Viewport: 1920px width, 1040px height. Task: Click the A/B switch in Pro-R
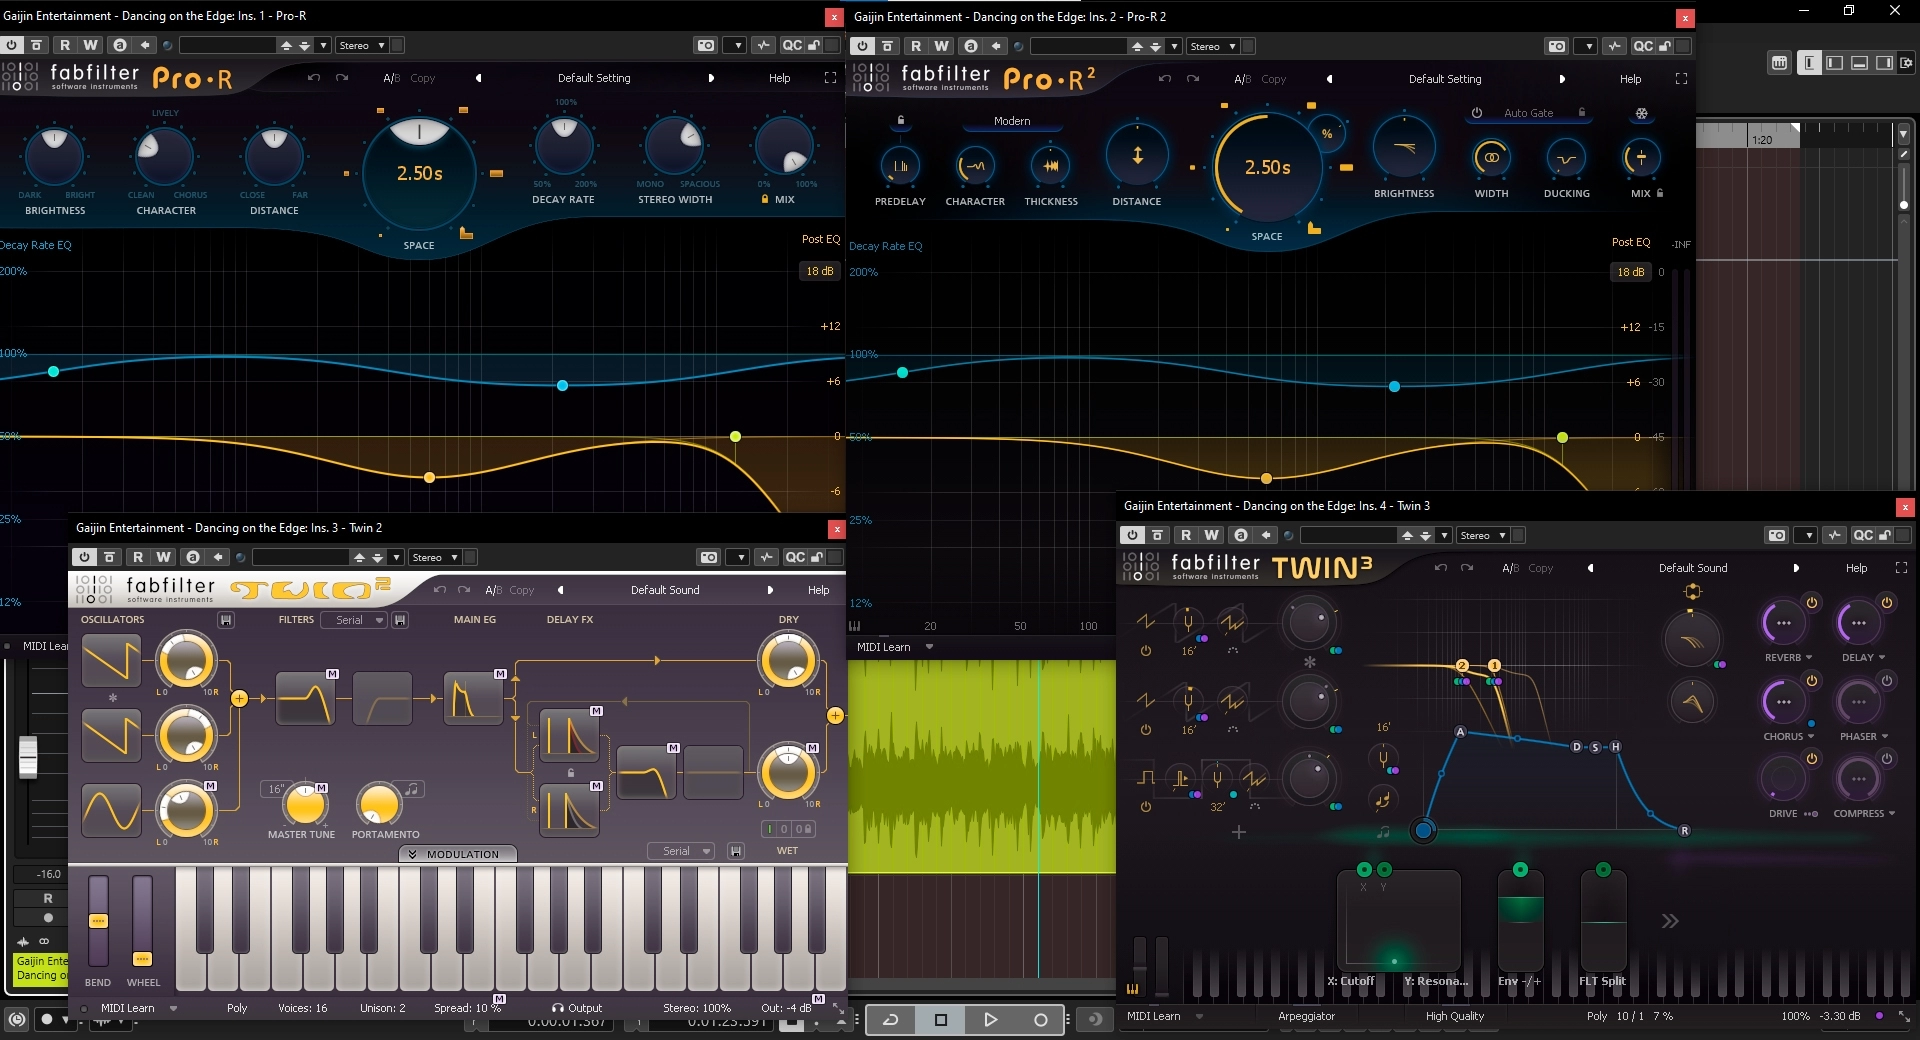(x=391, y=78)
